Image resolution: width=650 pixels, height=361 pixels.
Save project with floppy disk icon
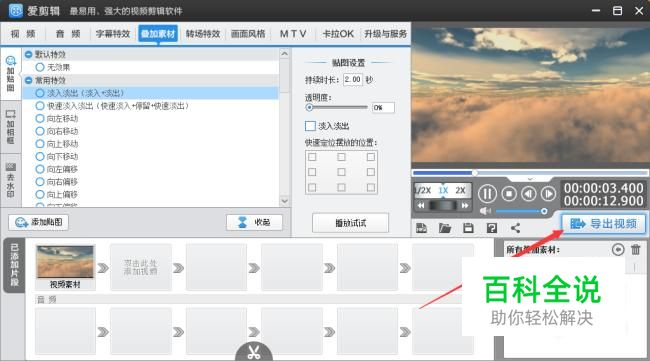point(468,228)
